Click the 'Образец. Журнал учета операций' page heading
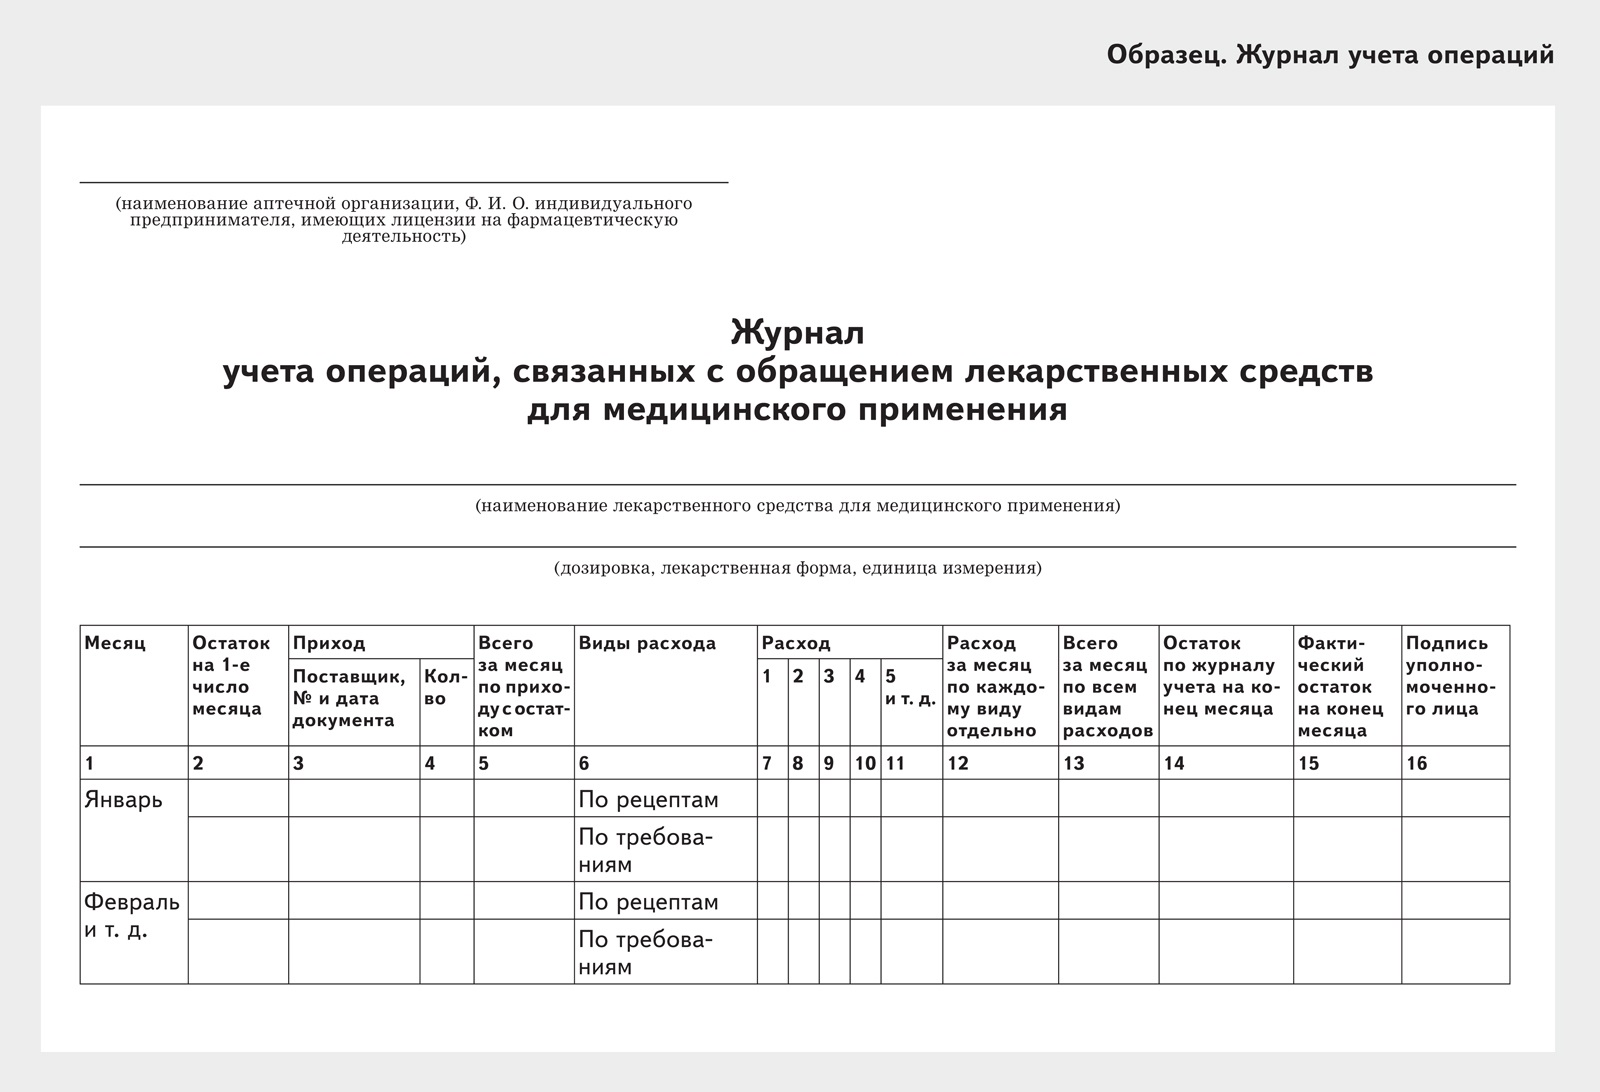This screenshot has height=1092, width=1600. pos(1330,55)
